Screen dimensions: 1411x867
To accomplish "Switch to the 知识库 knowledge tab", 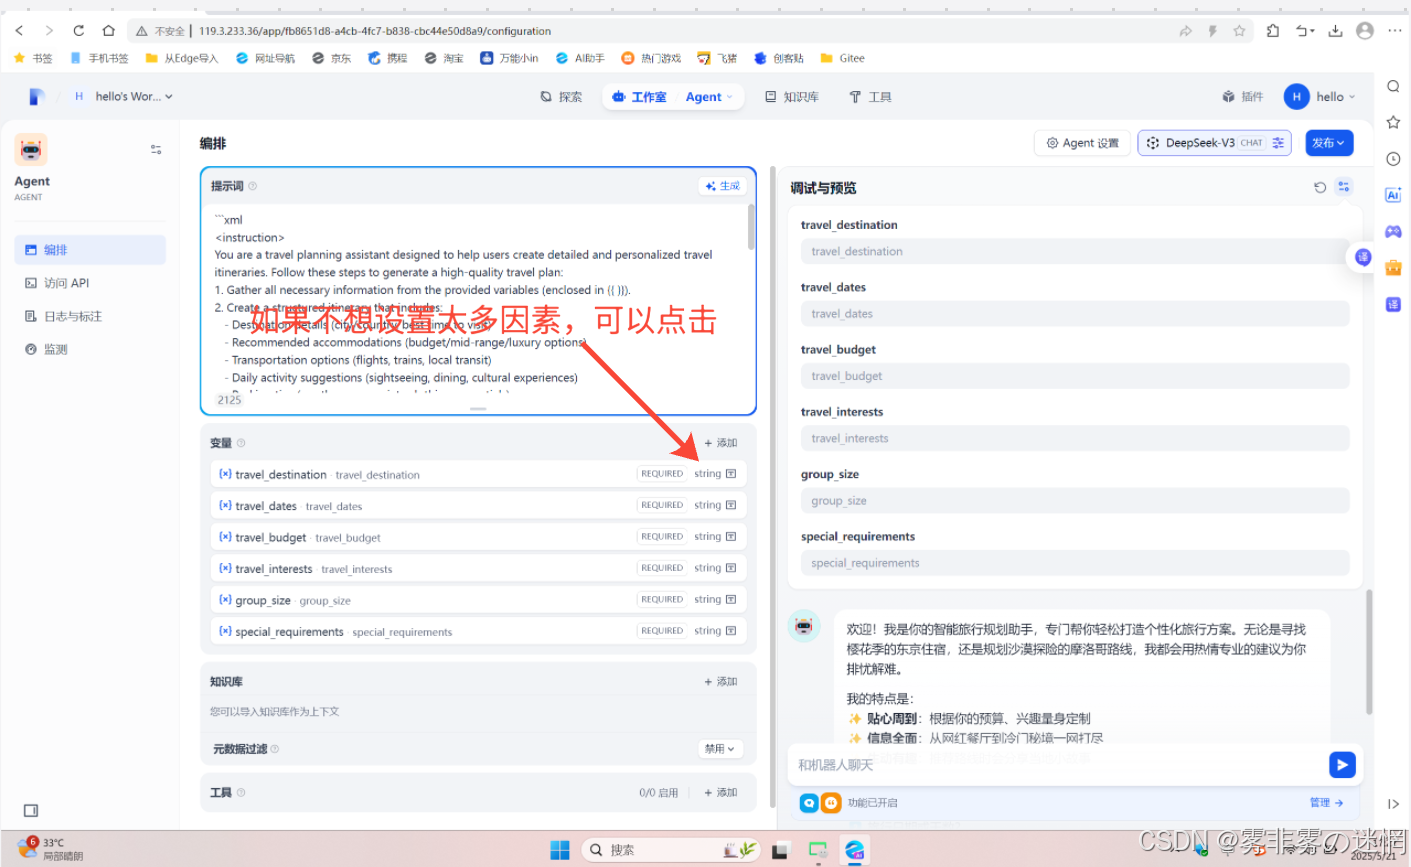I will [x=792, y=97].
